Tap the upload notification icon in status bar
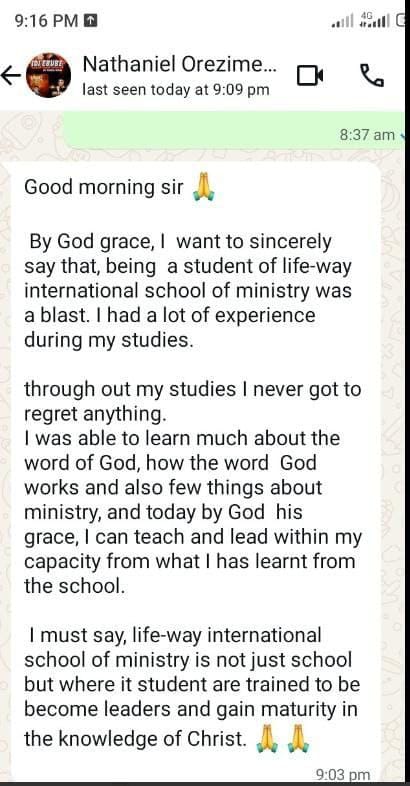Viewport: 410px width, 786px height. tap(91, 21)
